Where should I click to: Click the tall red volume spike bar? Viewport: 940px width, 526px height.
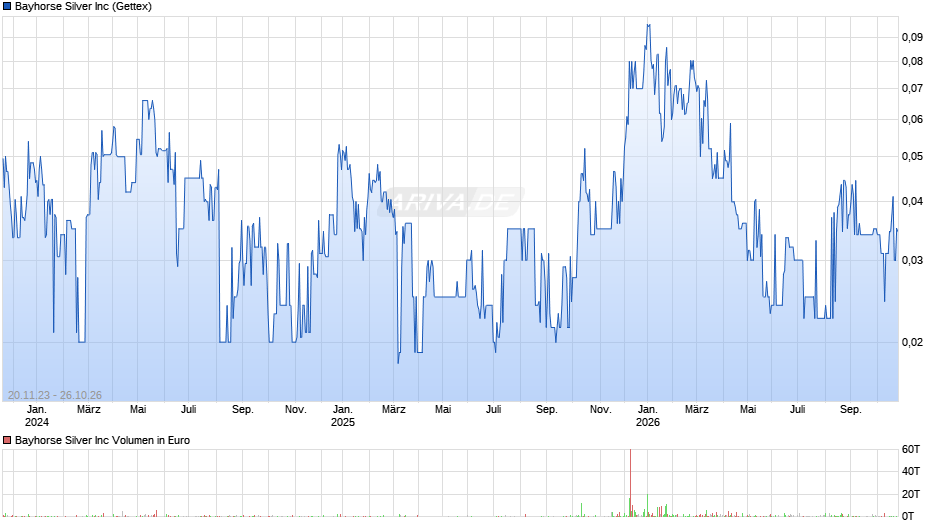pos(630,483)
